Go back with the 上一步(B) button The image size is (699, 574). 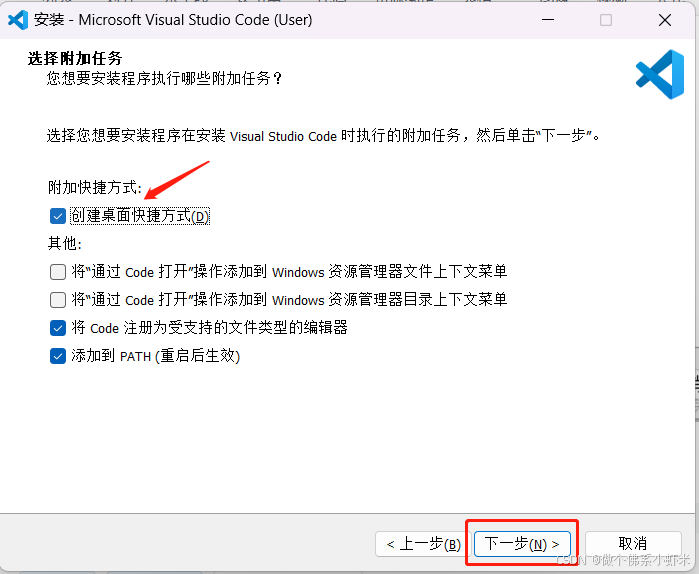coord(423,544)
